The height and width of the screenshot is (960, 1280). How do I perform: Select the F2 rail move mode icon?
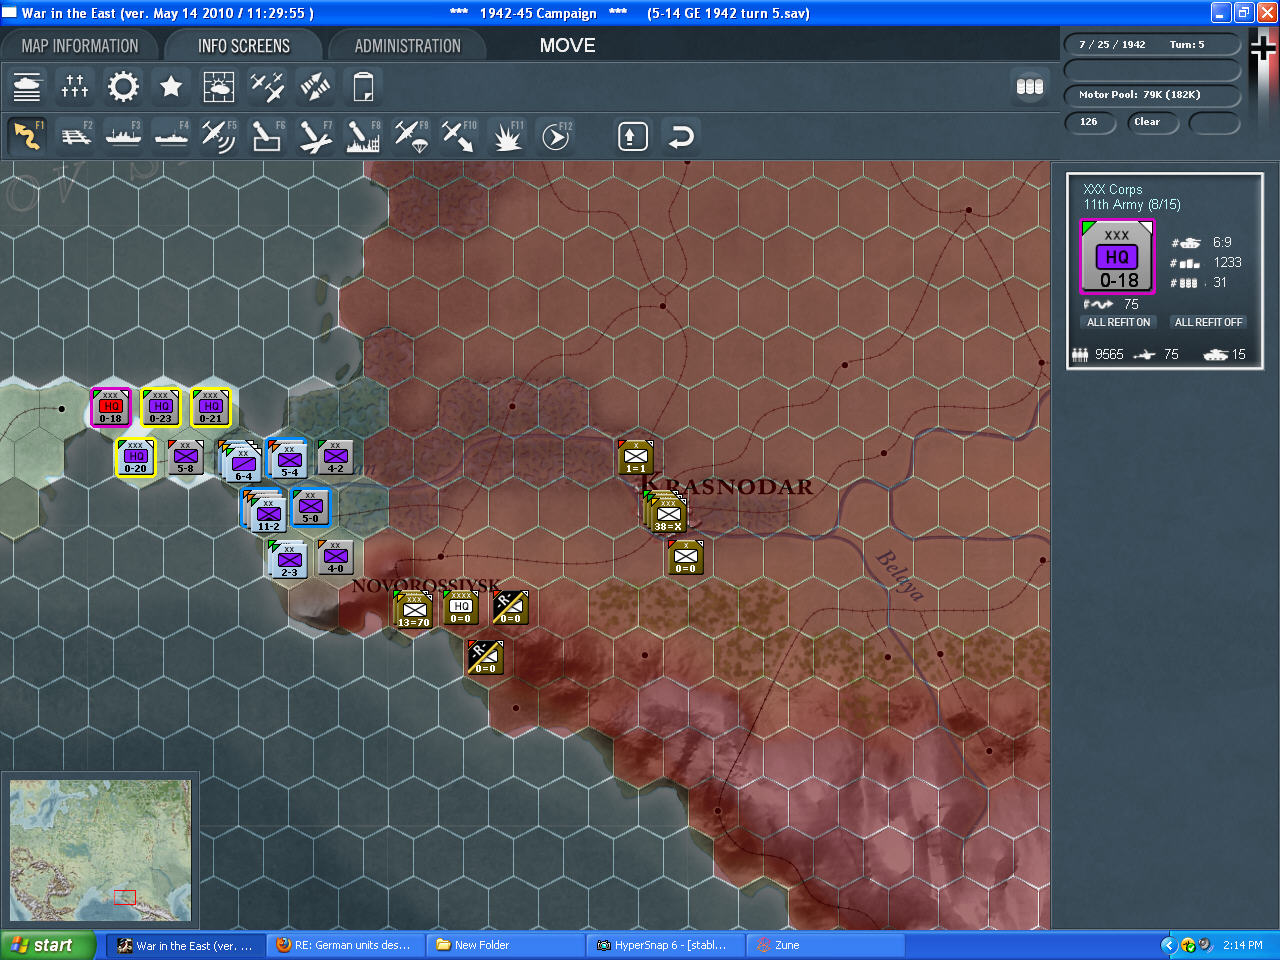pyautogui.click(x=75, y=136)
